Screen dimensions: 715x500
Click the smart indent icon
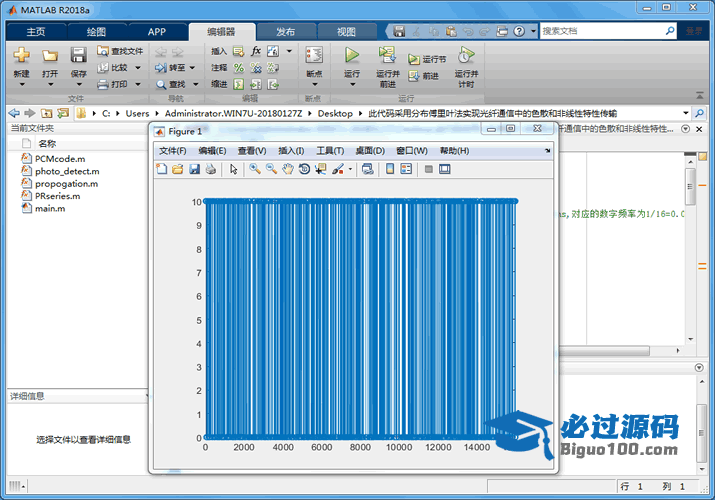click(x=238, y=84)
